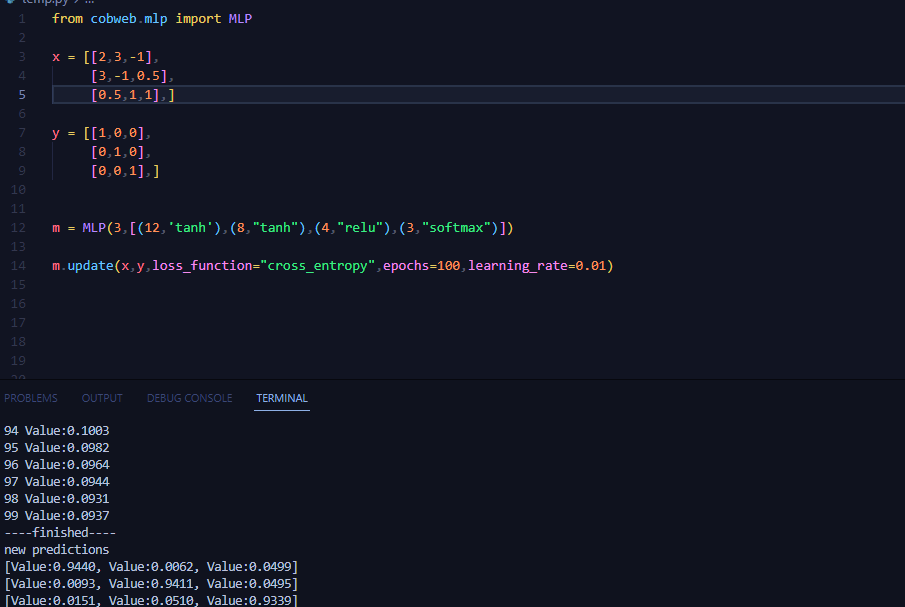Click inside the [0,0,1] label row

[x=117, y=171]
